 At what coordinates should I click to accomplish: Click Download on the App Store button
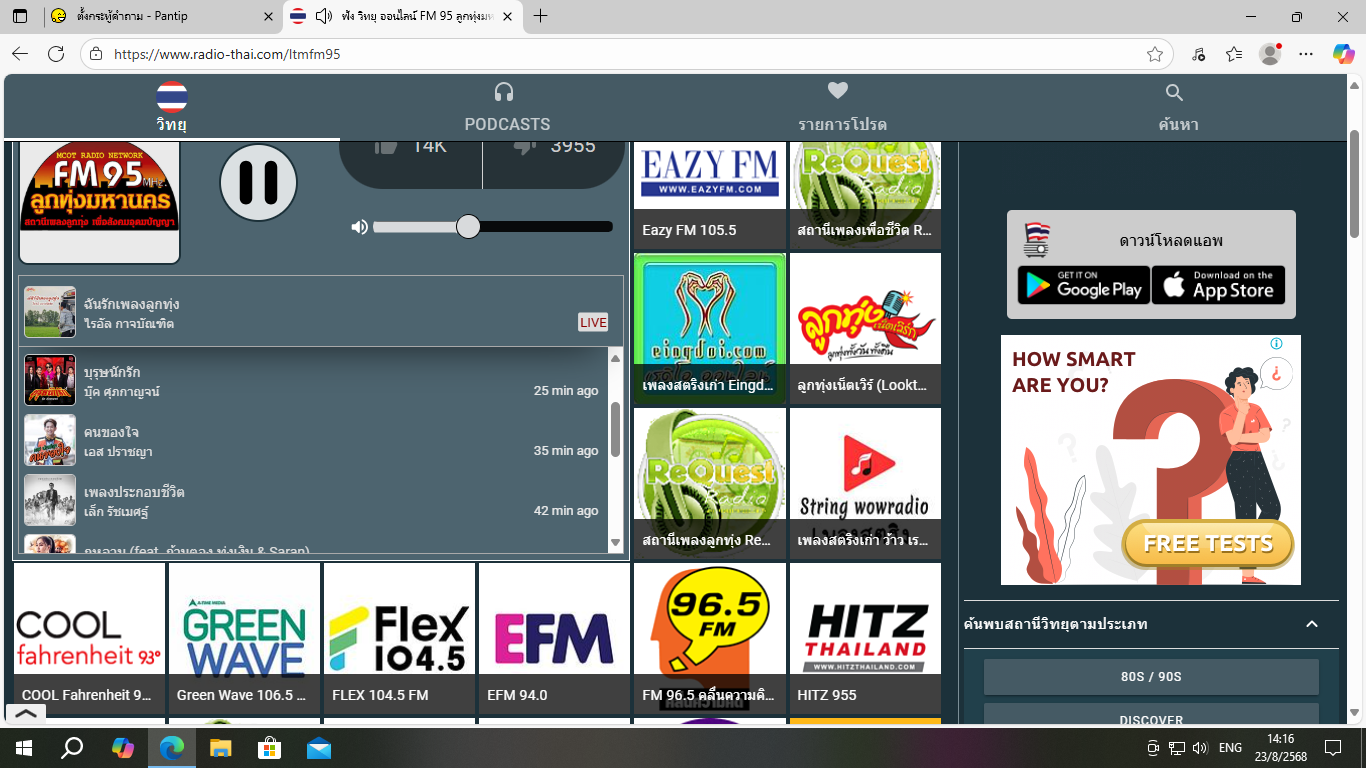pos(1218,285)
